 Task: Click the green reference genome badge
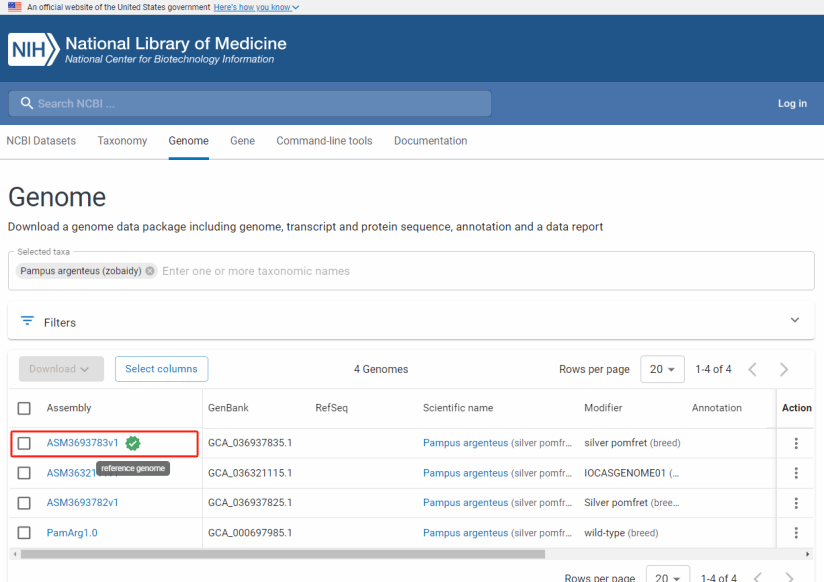point(133,443)
